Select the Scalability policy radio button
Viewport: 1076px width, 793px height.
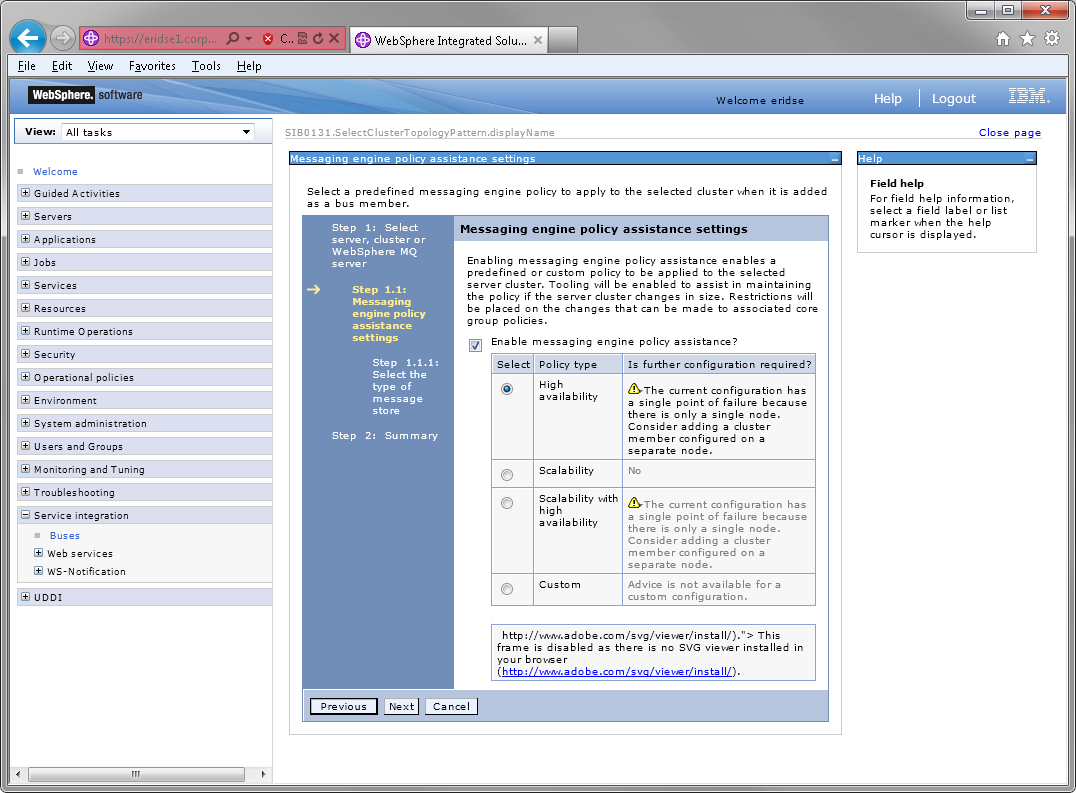click(506, 475)
